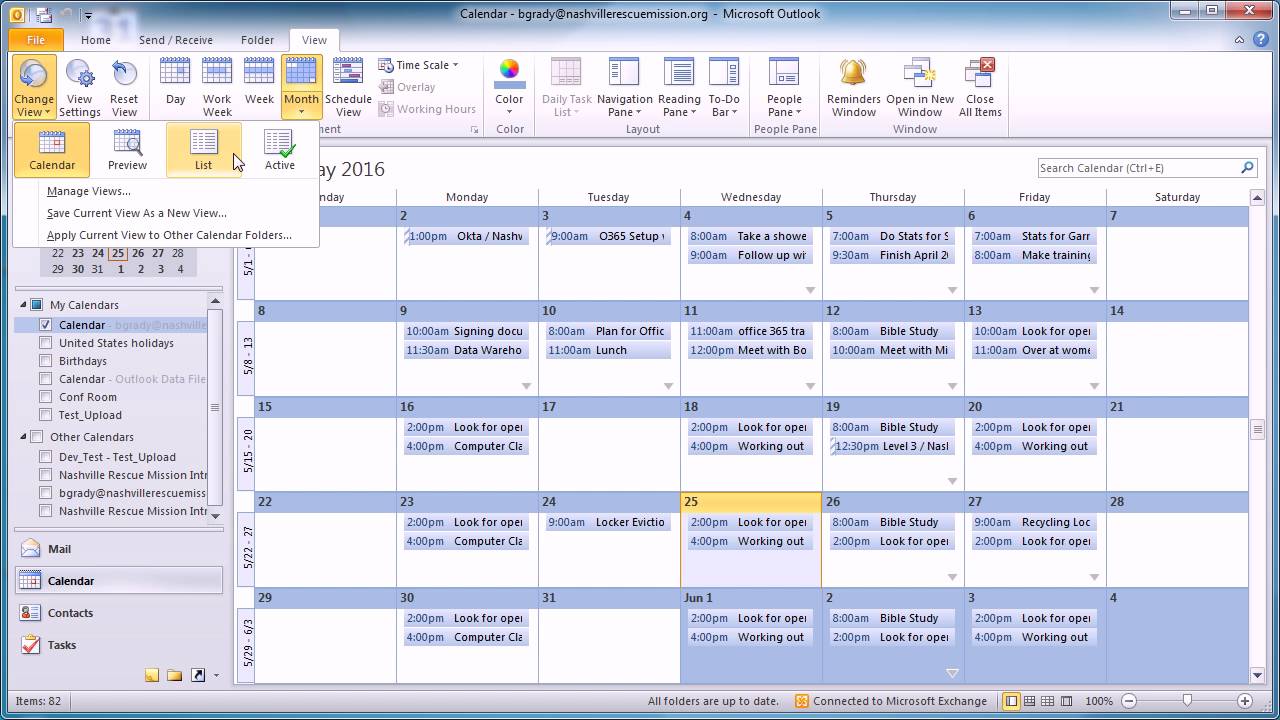
Task: Open the Time Scale dropdown
Action: click(x=418, y=65)
